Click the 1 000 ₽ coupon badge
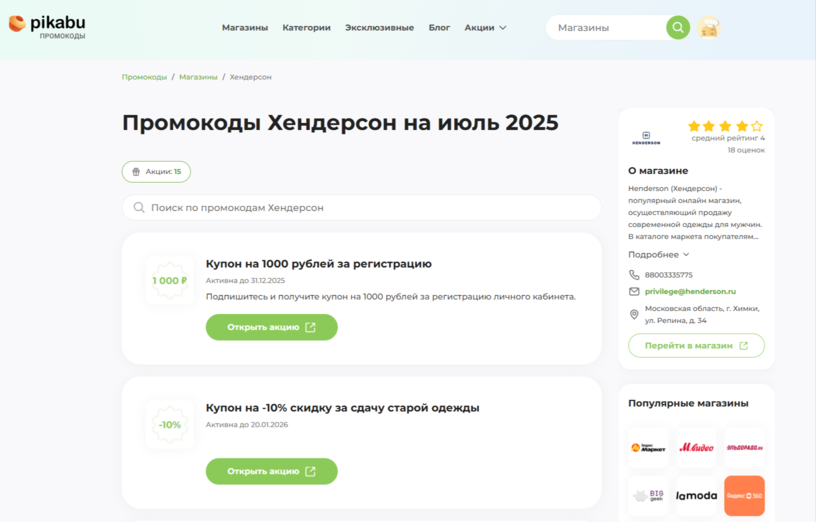 click(x=170, y=281)
